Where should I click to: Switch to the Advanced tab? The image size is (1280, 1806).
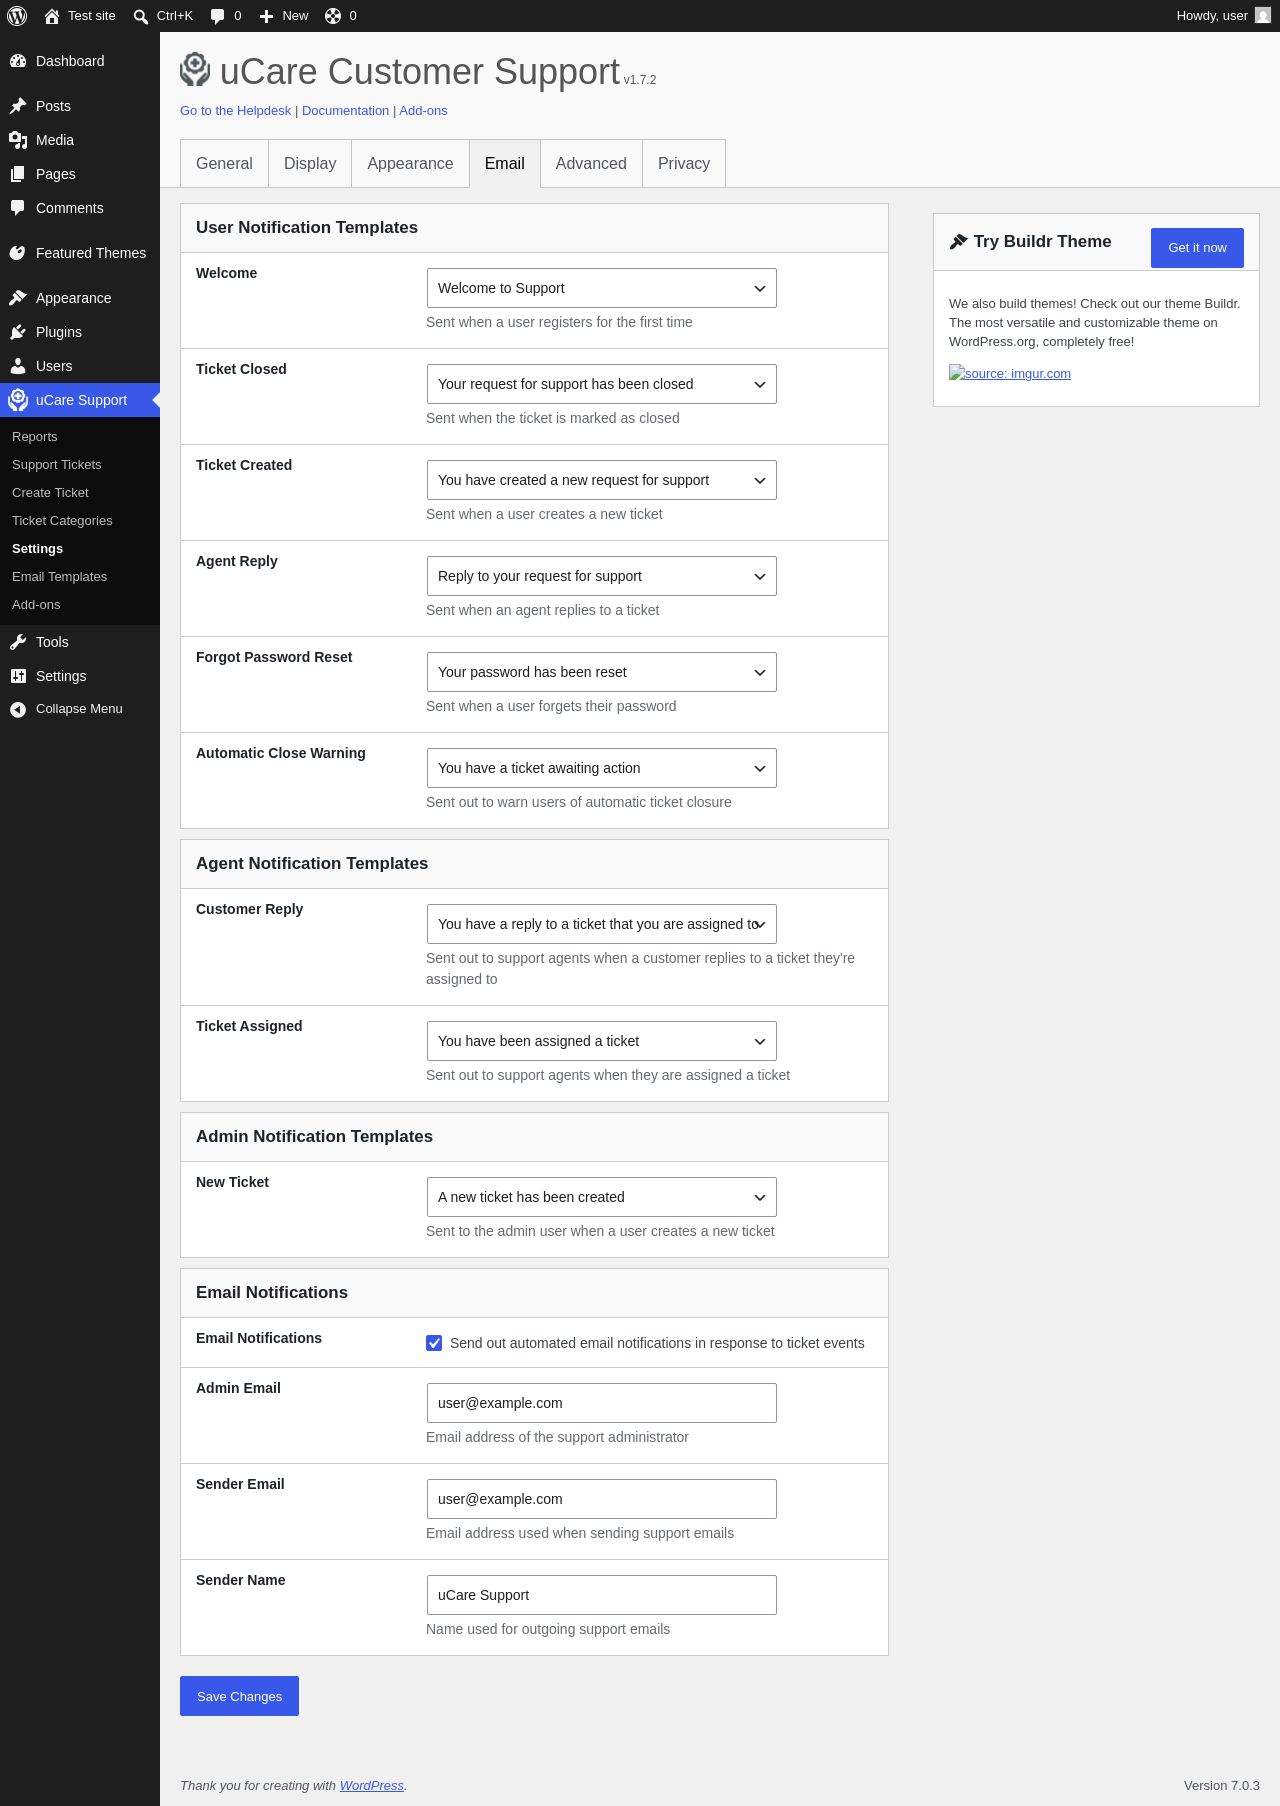click(591, 163)
